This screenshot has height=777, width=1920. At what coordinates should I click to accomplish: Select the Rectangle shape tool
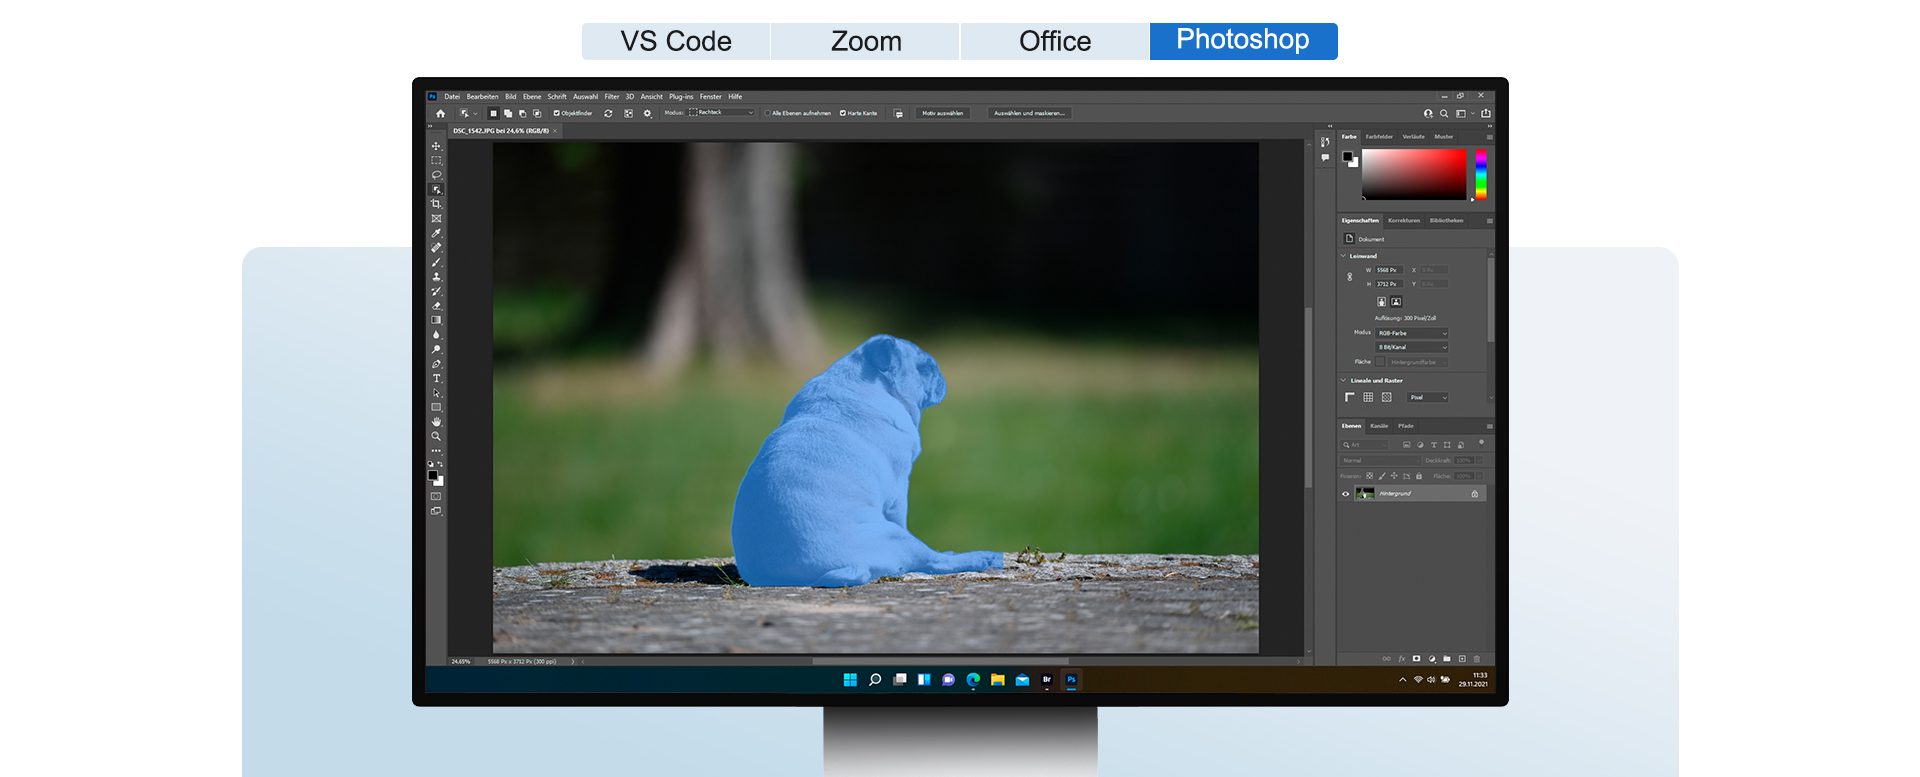436,407
